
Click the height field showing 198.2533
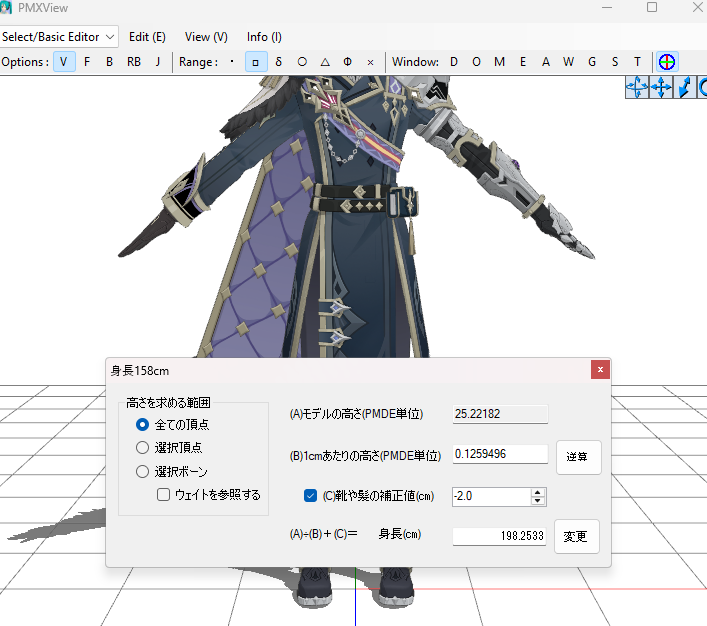[499, 536]
